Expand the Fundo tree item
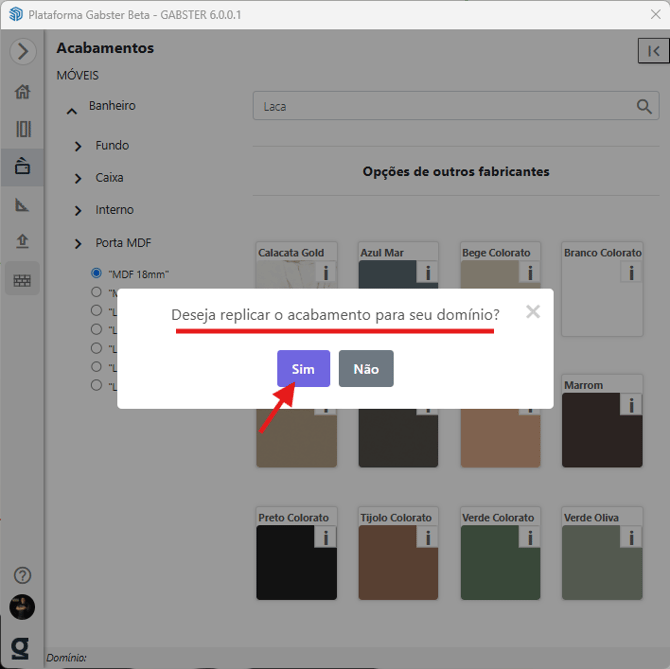This screenshot has width=670, height=669. 78,146
